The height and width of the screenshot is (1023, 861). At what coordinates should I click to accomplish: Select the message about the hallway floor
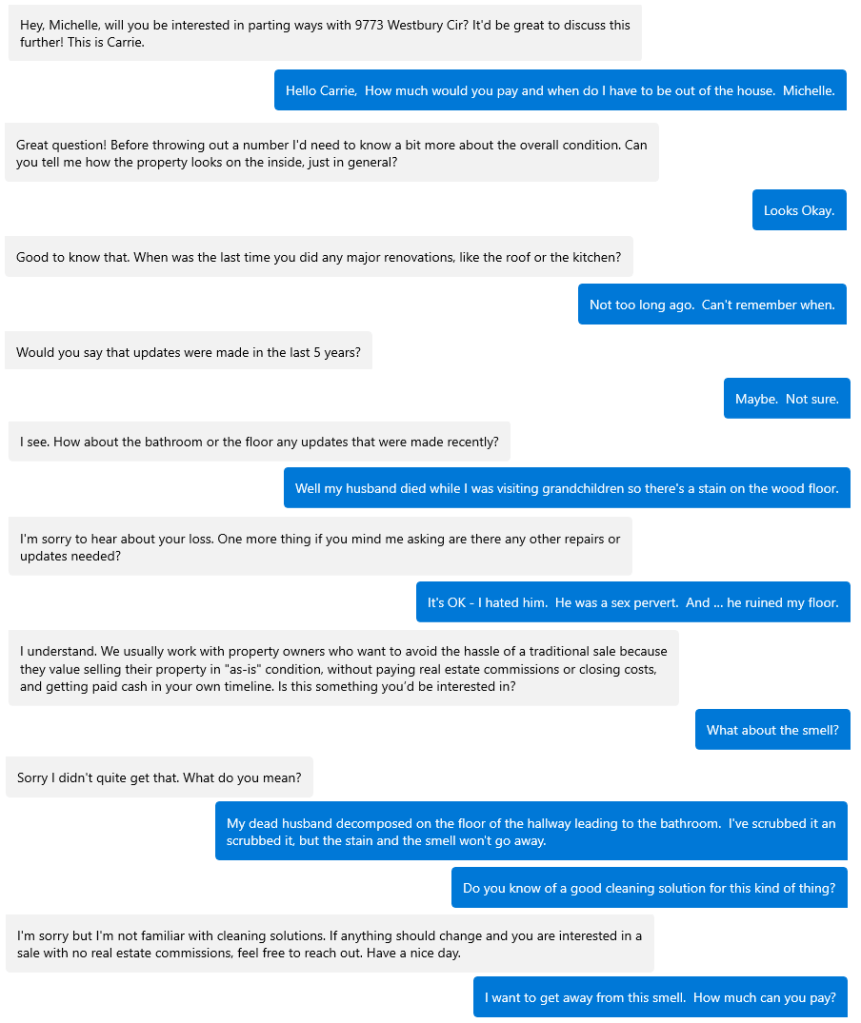point(531,832)
